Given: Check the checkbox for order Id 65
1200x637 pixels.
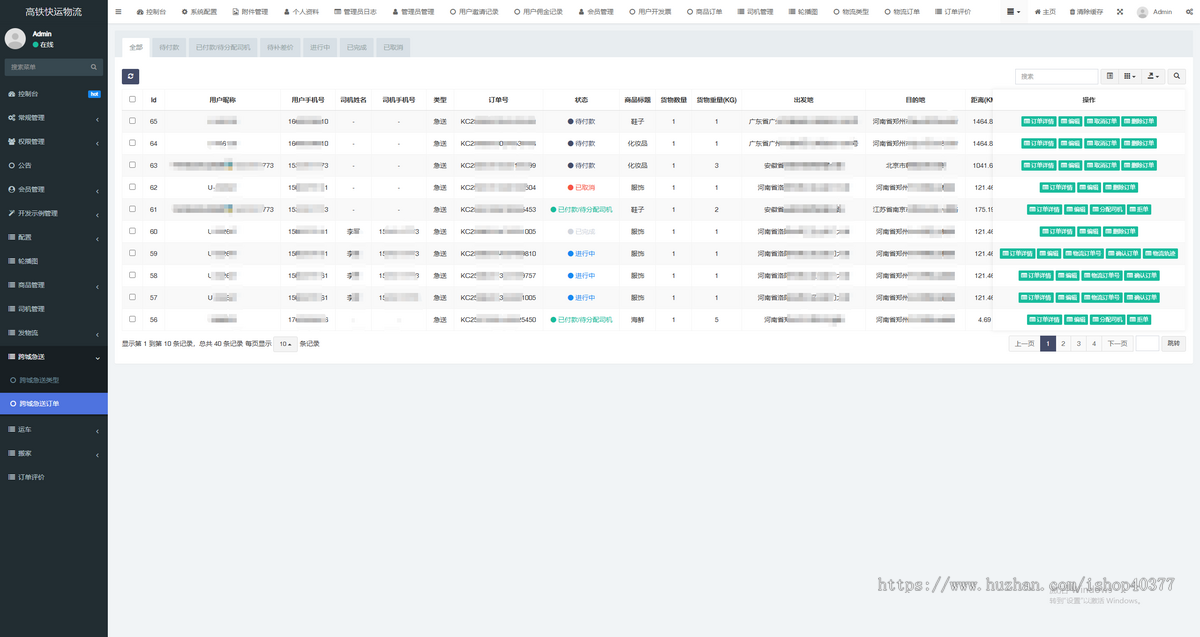Looking at the screenshot, I should [x=132, y=121].
